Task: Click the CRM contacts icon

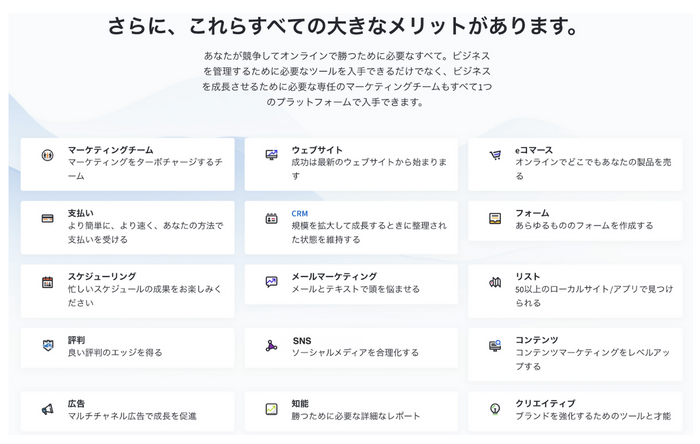Action: [271, 219]
